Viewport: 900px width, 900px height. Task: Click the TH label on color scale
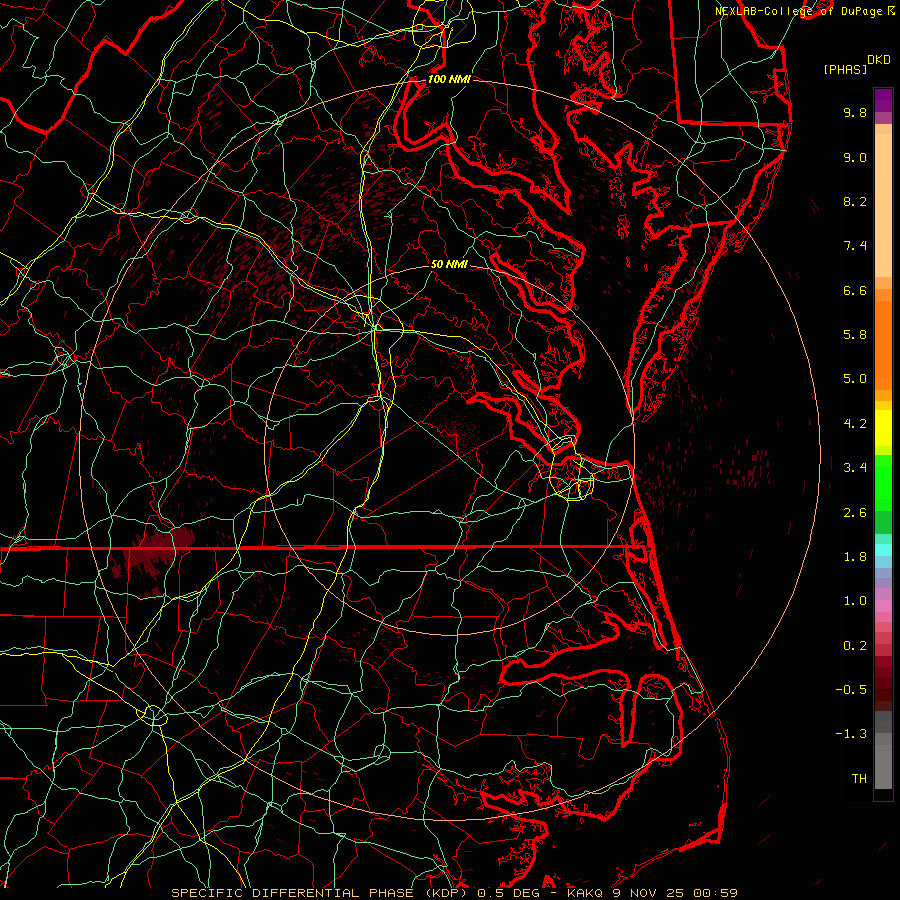tap(859, 779)
